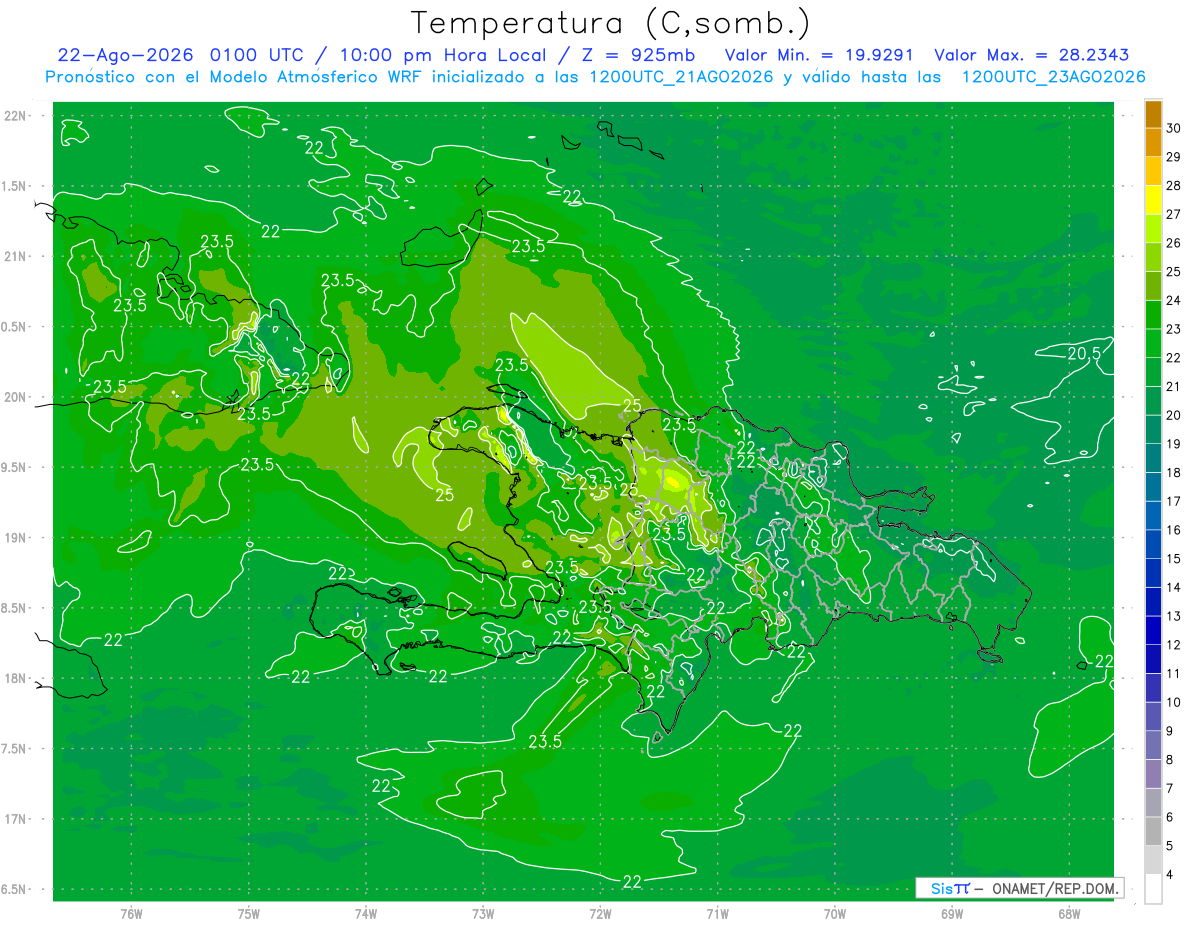Click the legend color between 29 and 30

coord(1153,142)
